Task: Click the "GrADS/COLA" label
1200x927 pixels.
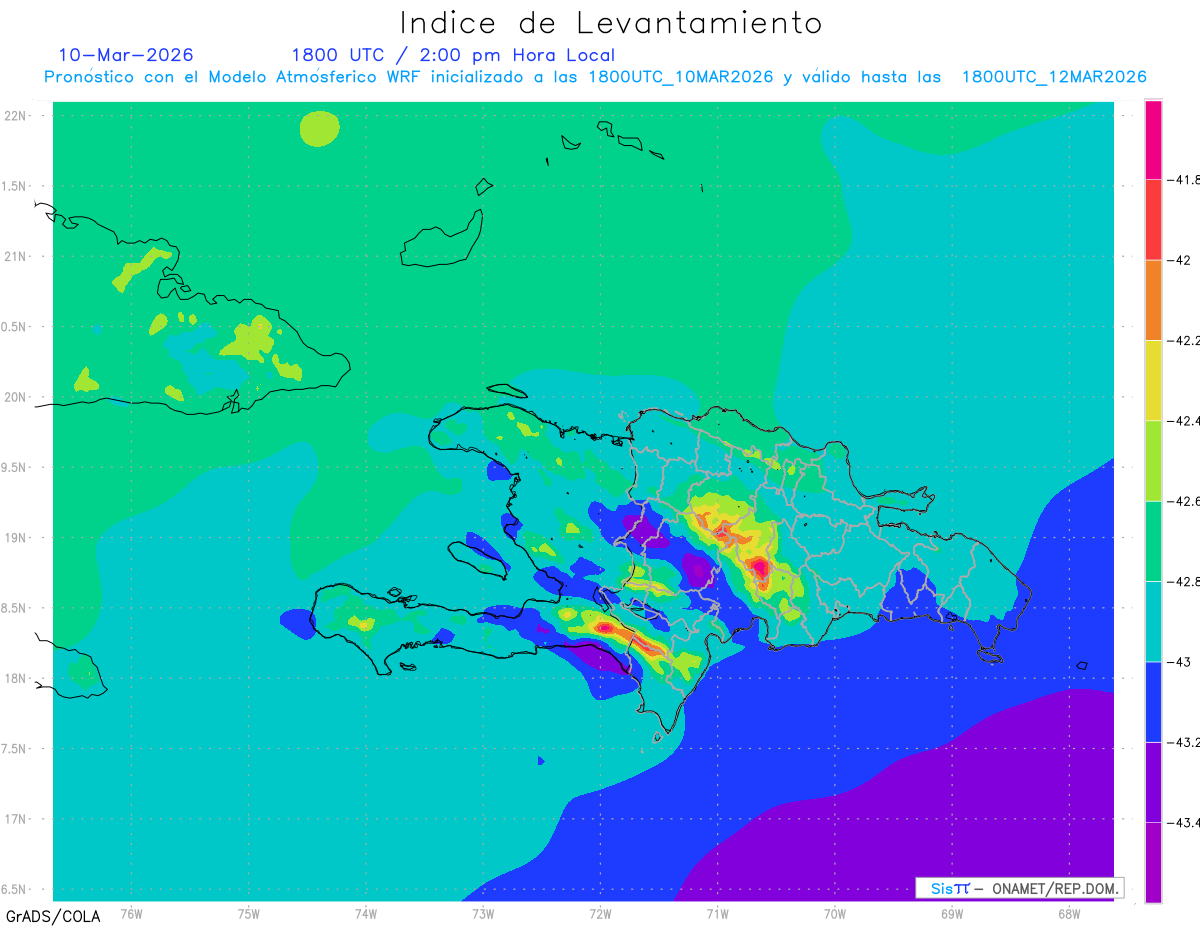Action: pos(52,916)
